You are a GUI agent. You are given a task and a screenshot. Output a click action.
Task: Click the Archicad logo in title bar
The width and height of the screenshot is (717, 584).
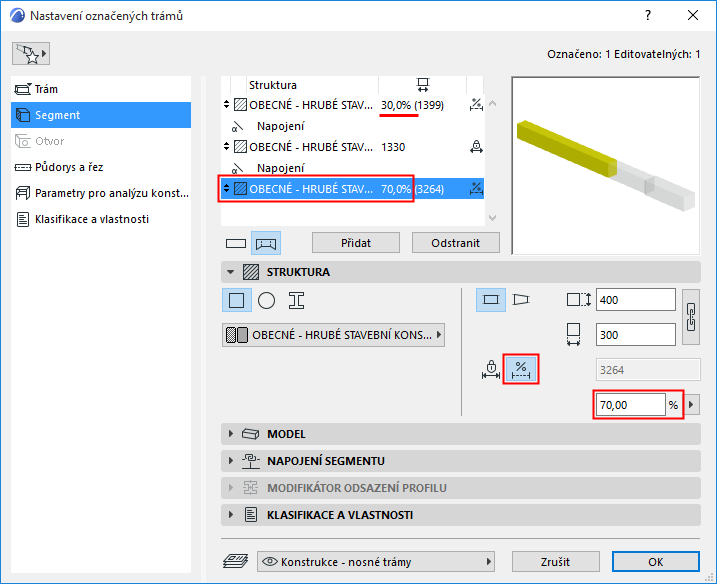pyautogui.click(x=17, y=16)
